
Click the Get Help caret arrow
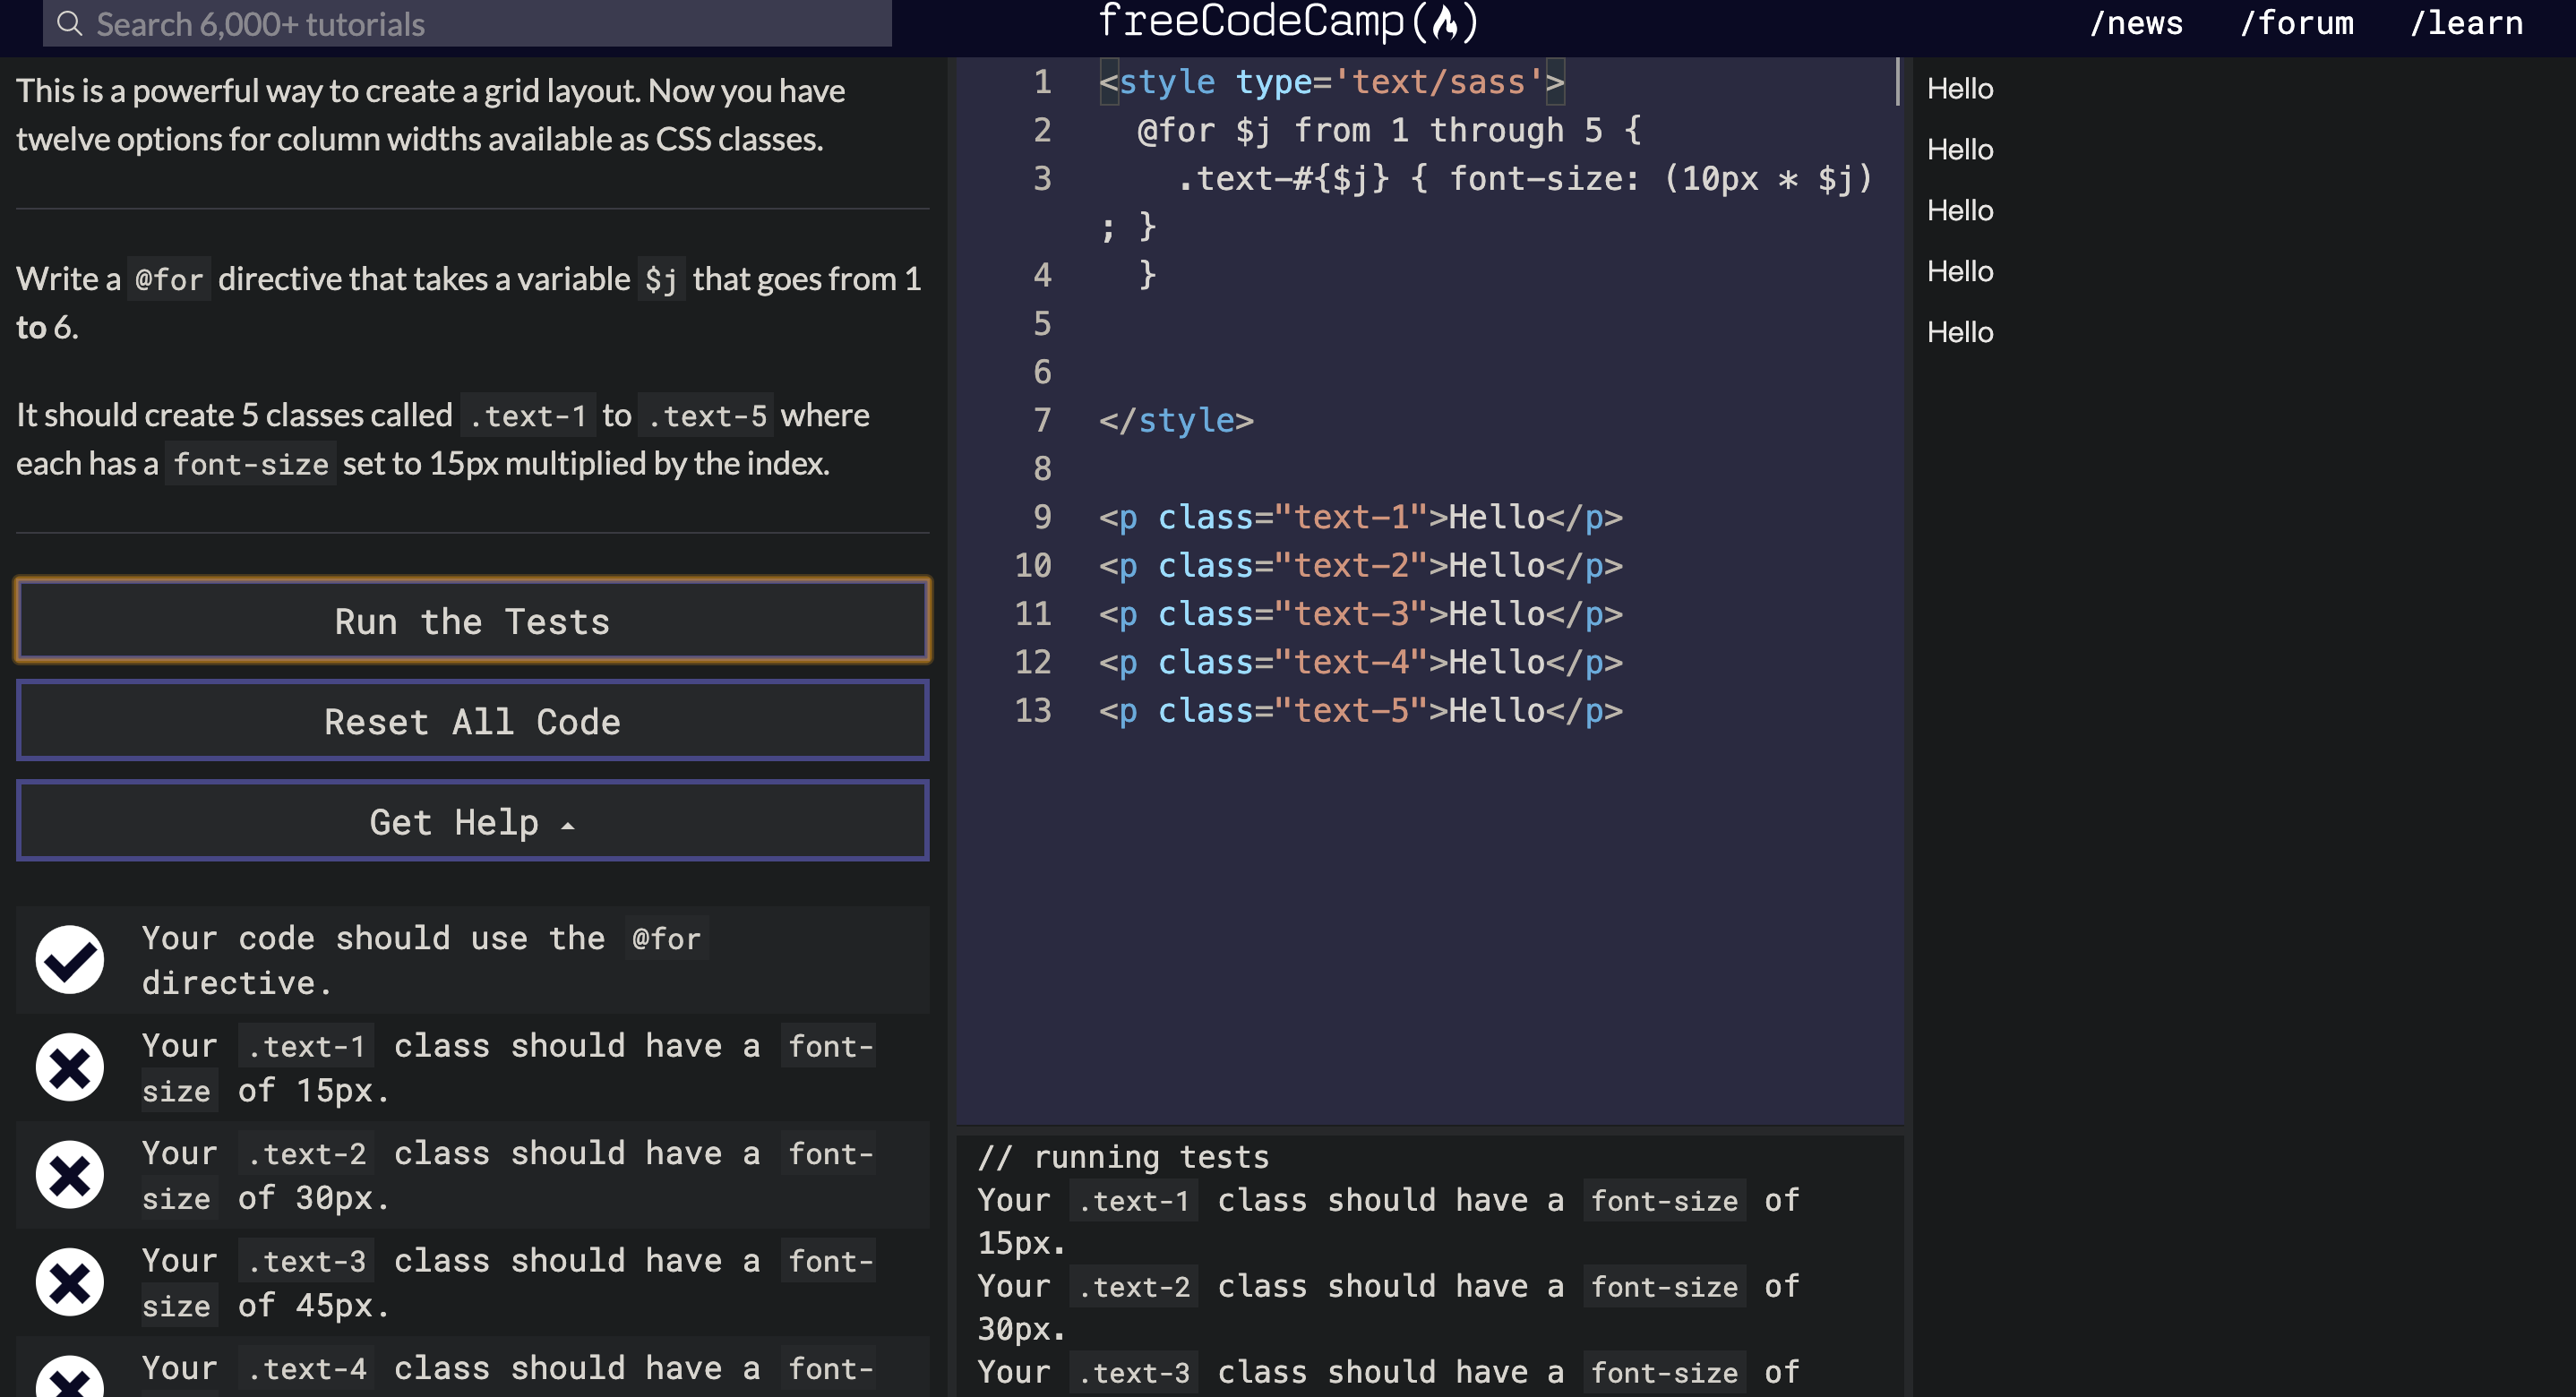pos(568,826)
